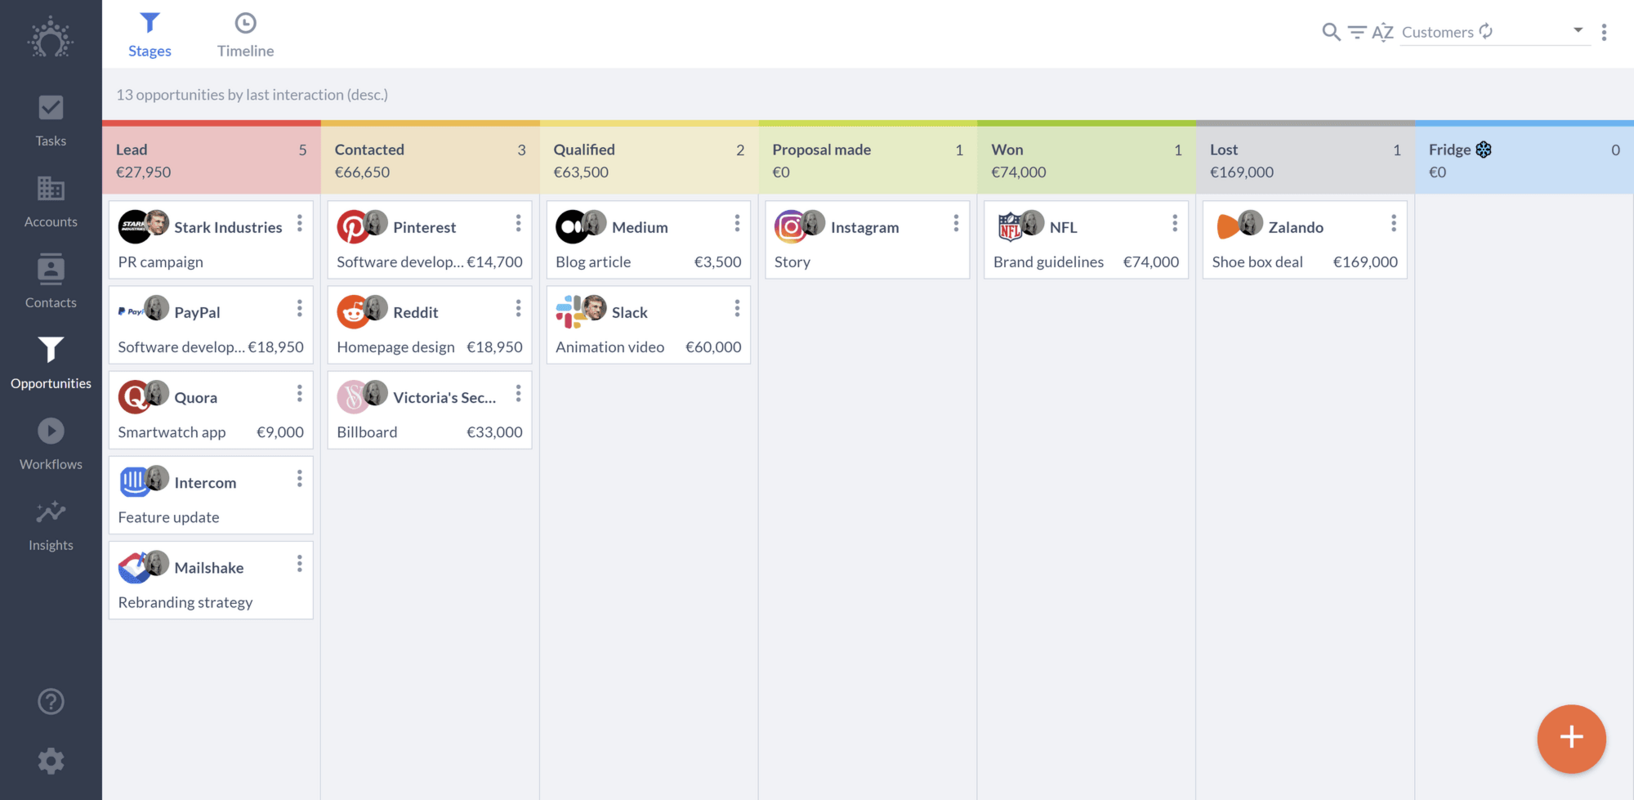Open the Help question mark circle

(50, 701)
